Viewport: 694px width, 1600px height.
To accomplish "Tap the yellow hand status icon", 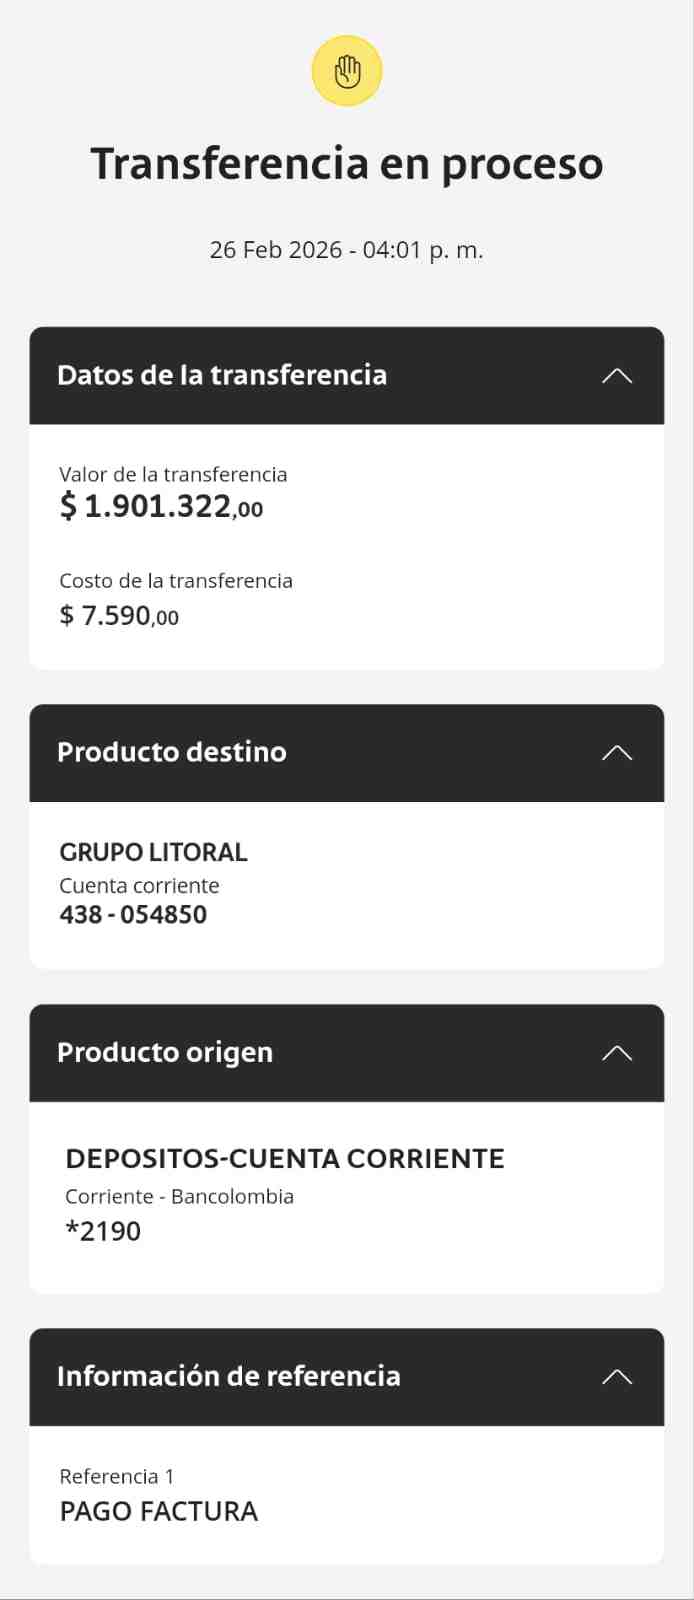I will click(x=347, y=71).
